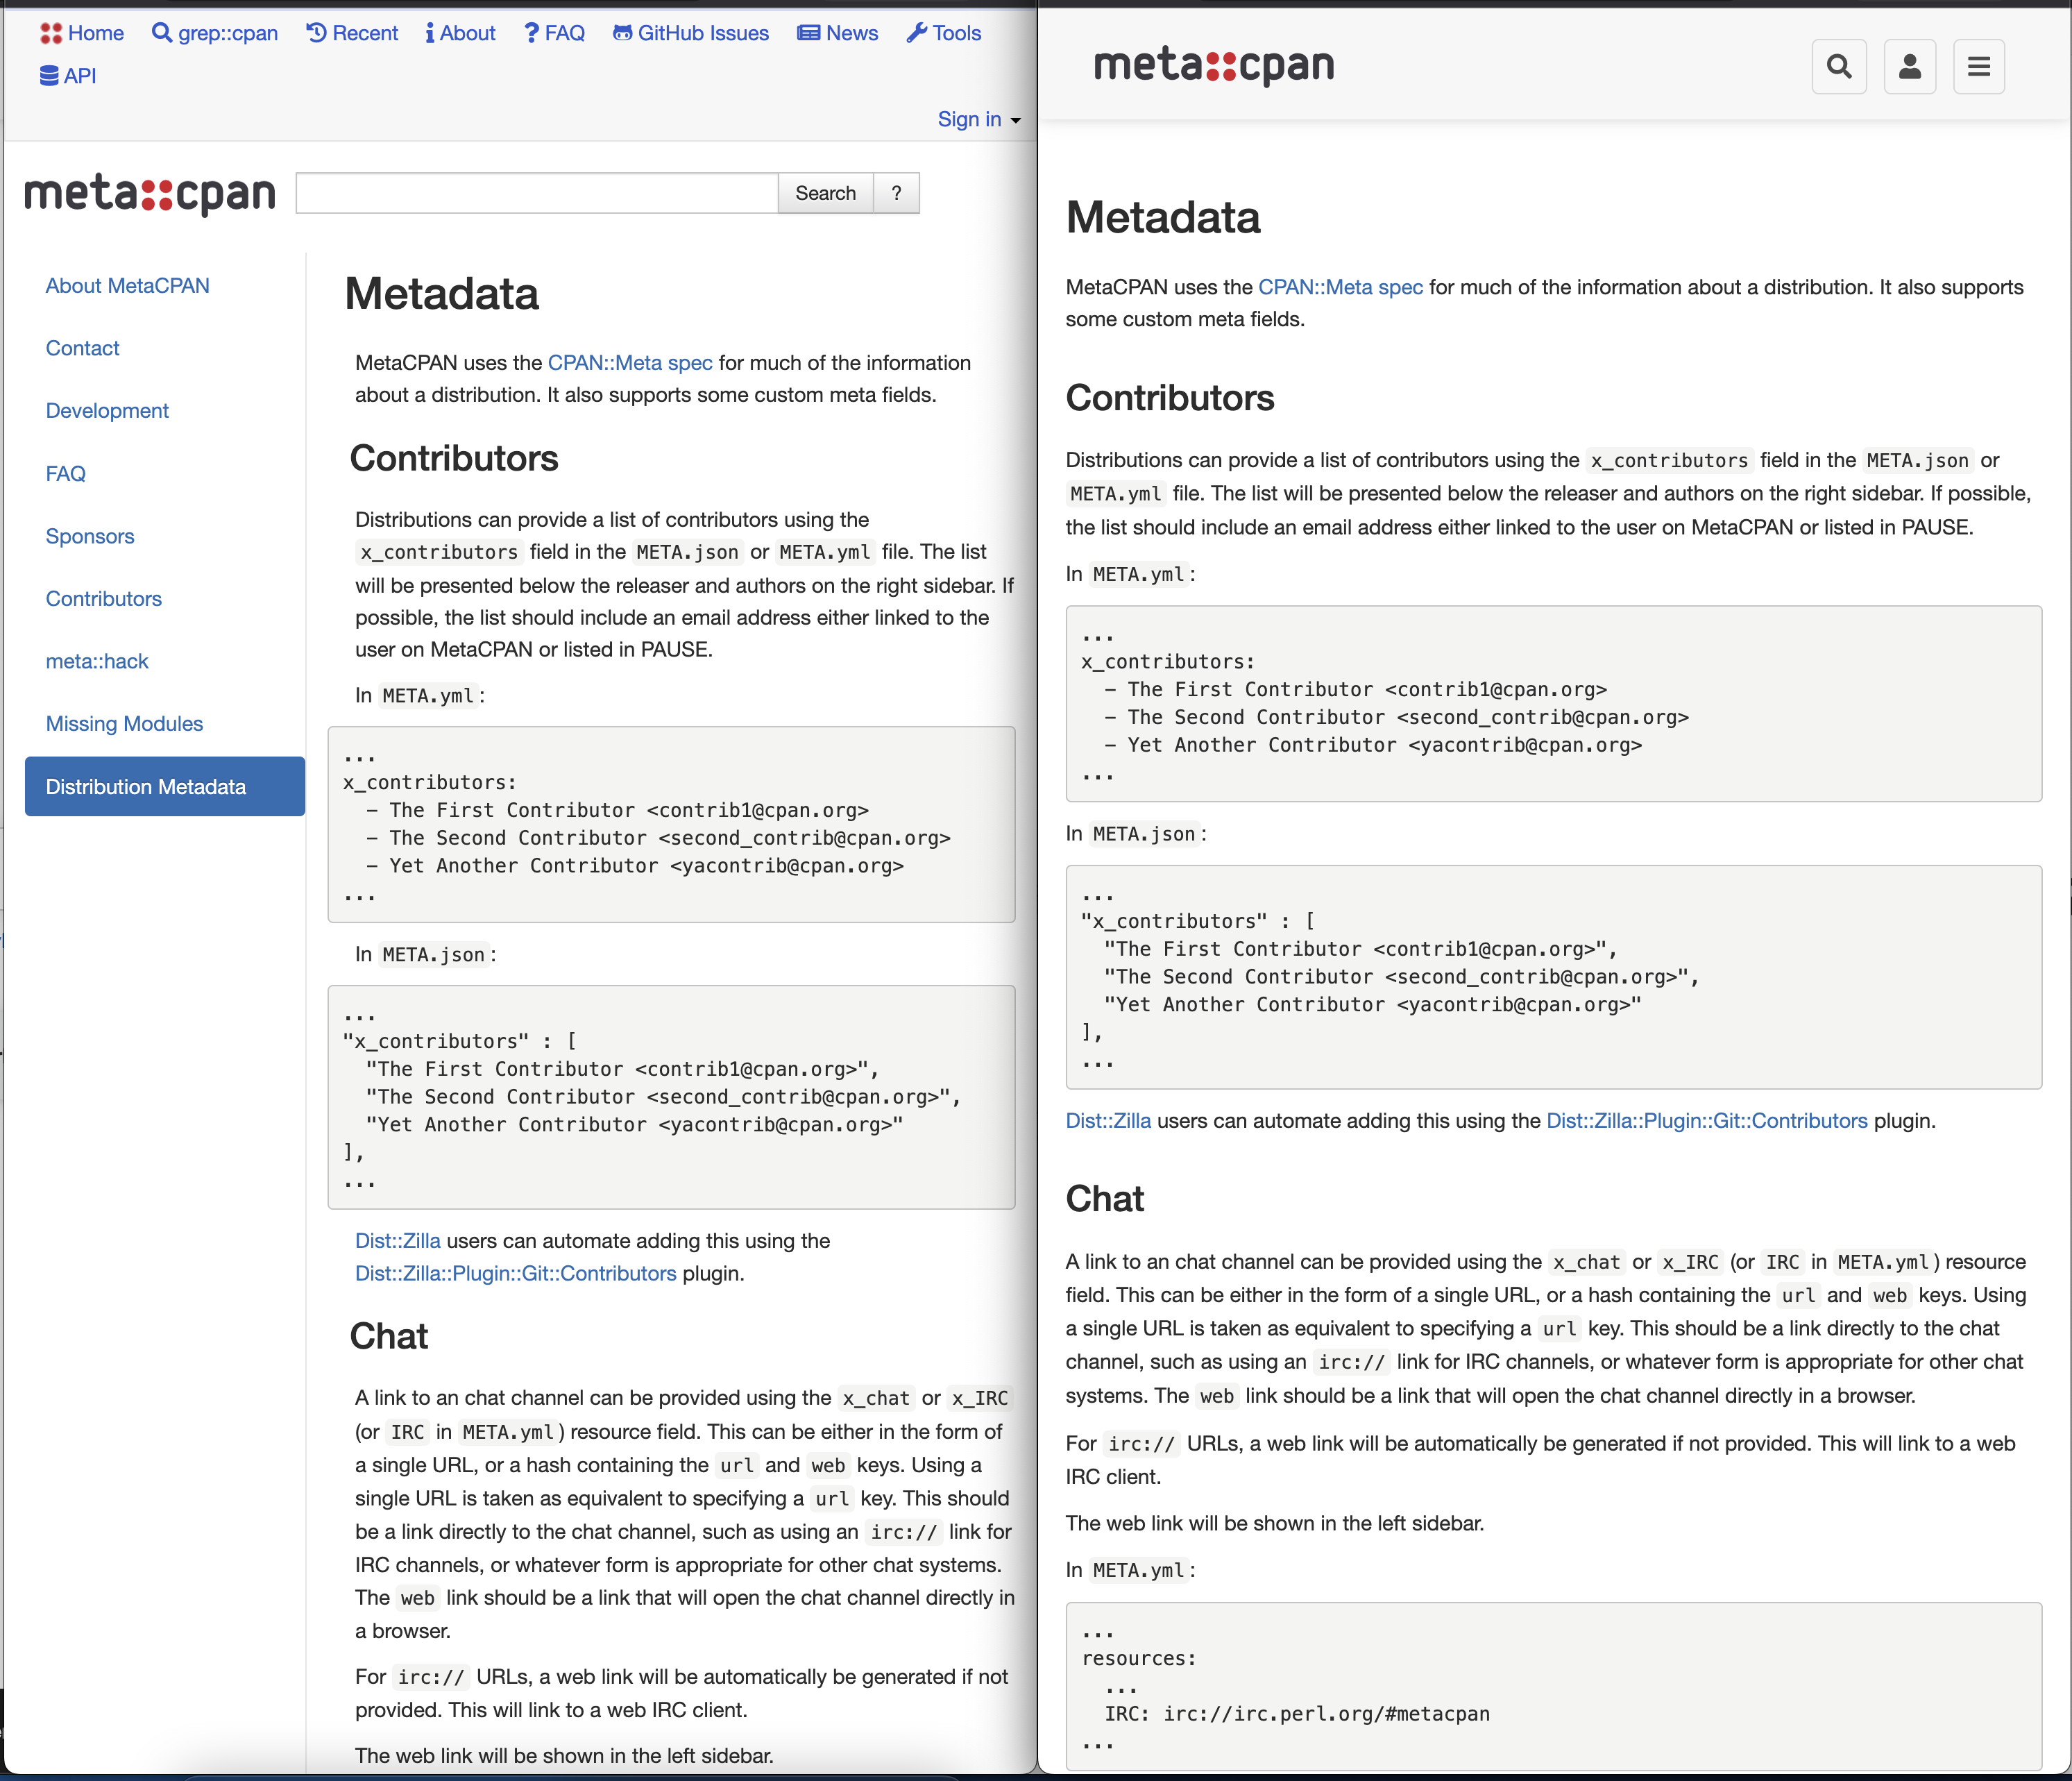Click the News newspaper icon
Screen dimensions: 2072x1781
tap(806, 33)
